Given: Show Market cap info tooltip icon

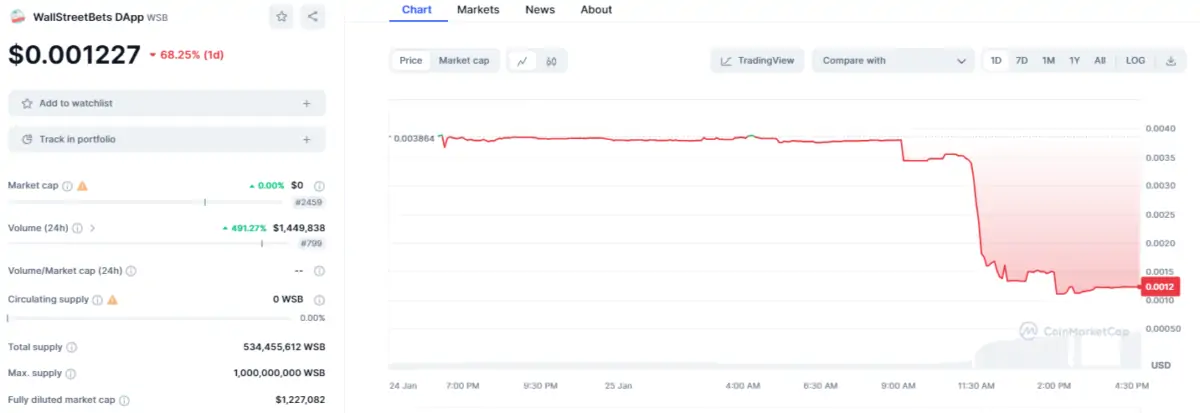Looking at the screenshot, I should point(67,186).
